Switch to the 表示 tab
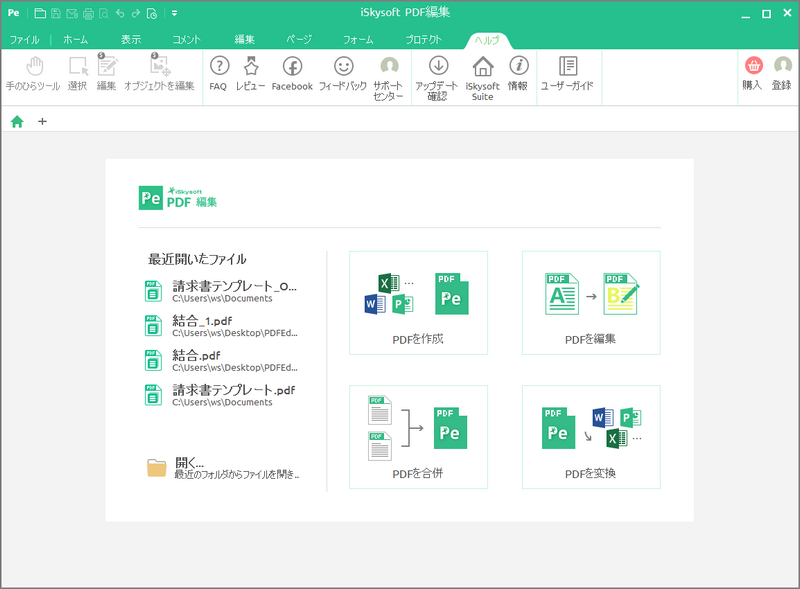800x589 pixels. click(131, 39)
